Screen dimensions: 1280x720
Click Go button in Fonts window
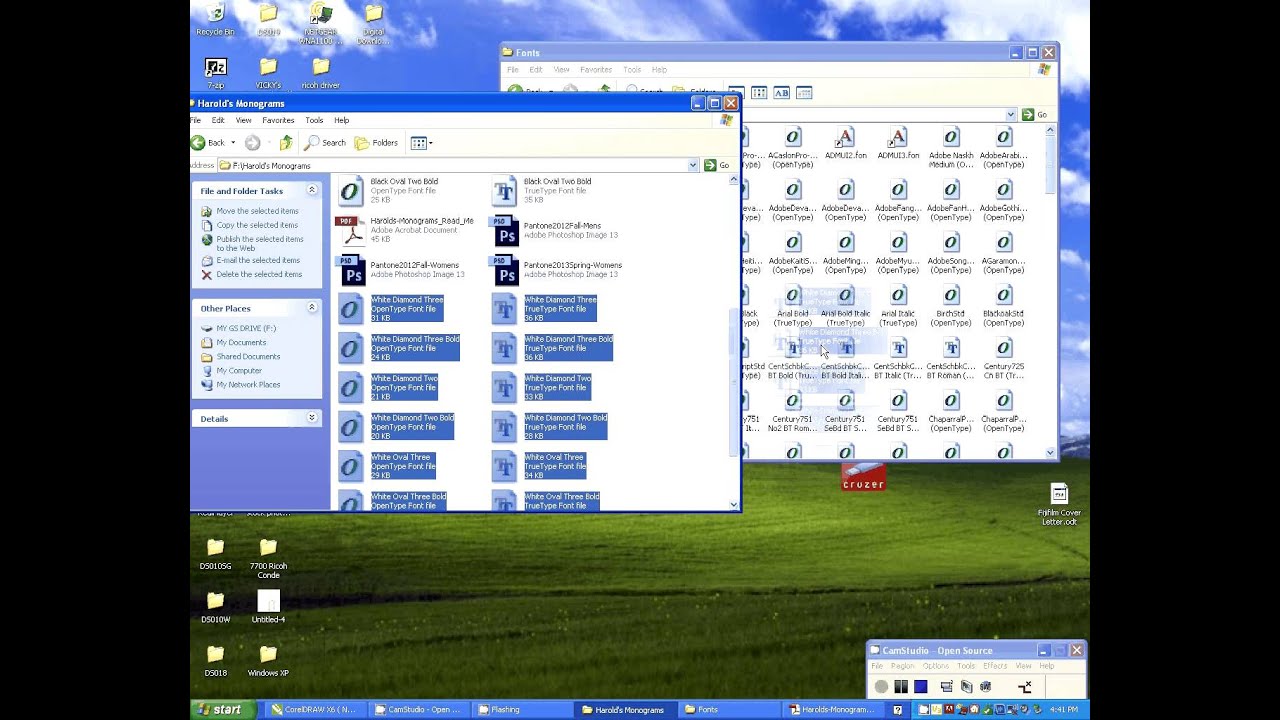coord(1035,115)
